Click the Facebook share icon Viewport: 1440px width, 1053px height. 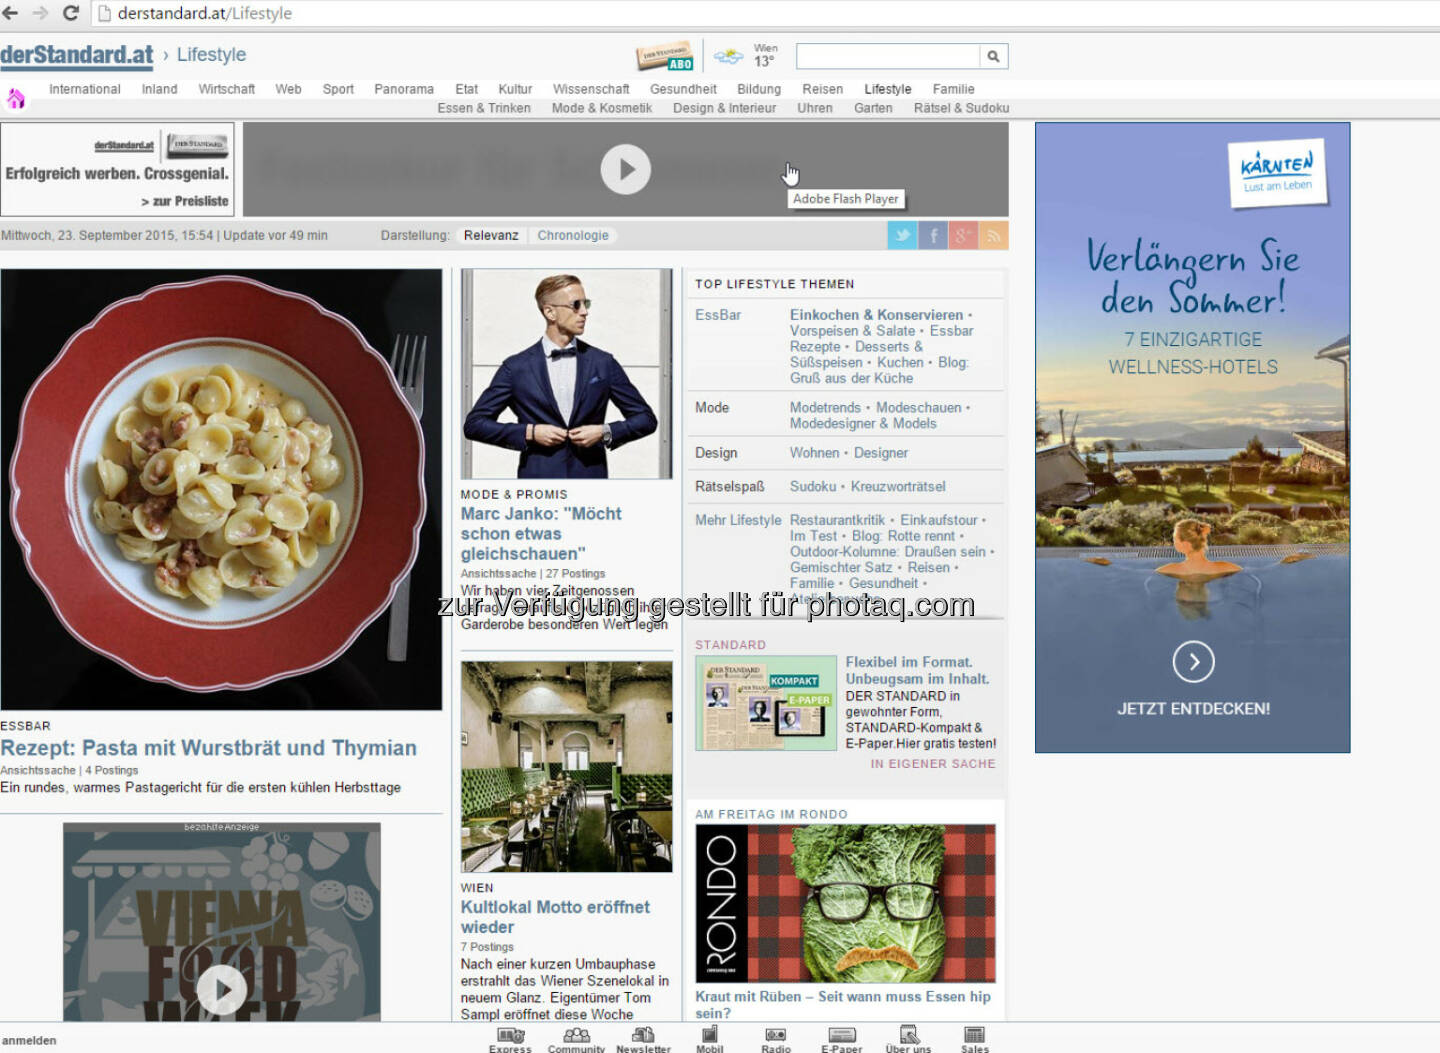tap(932, 235)
